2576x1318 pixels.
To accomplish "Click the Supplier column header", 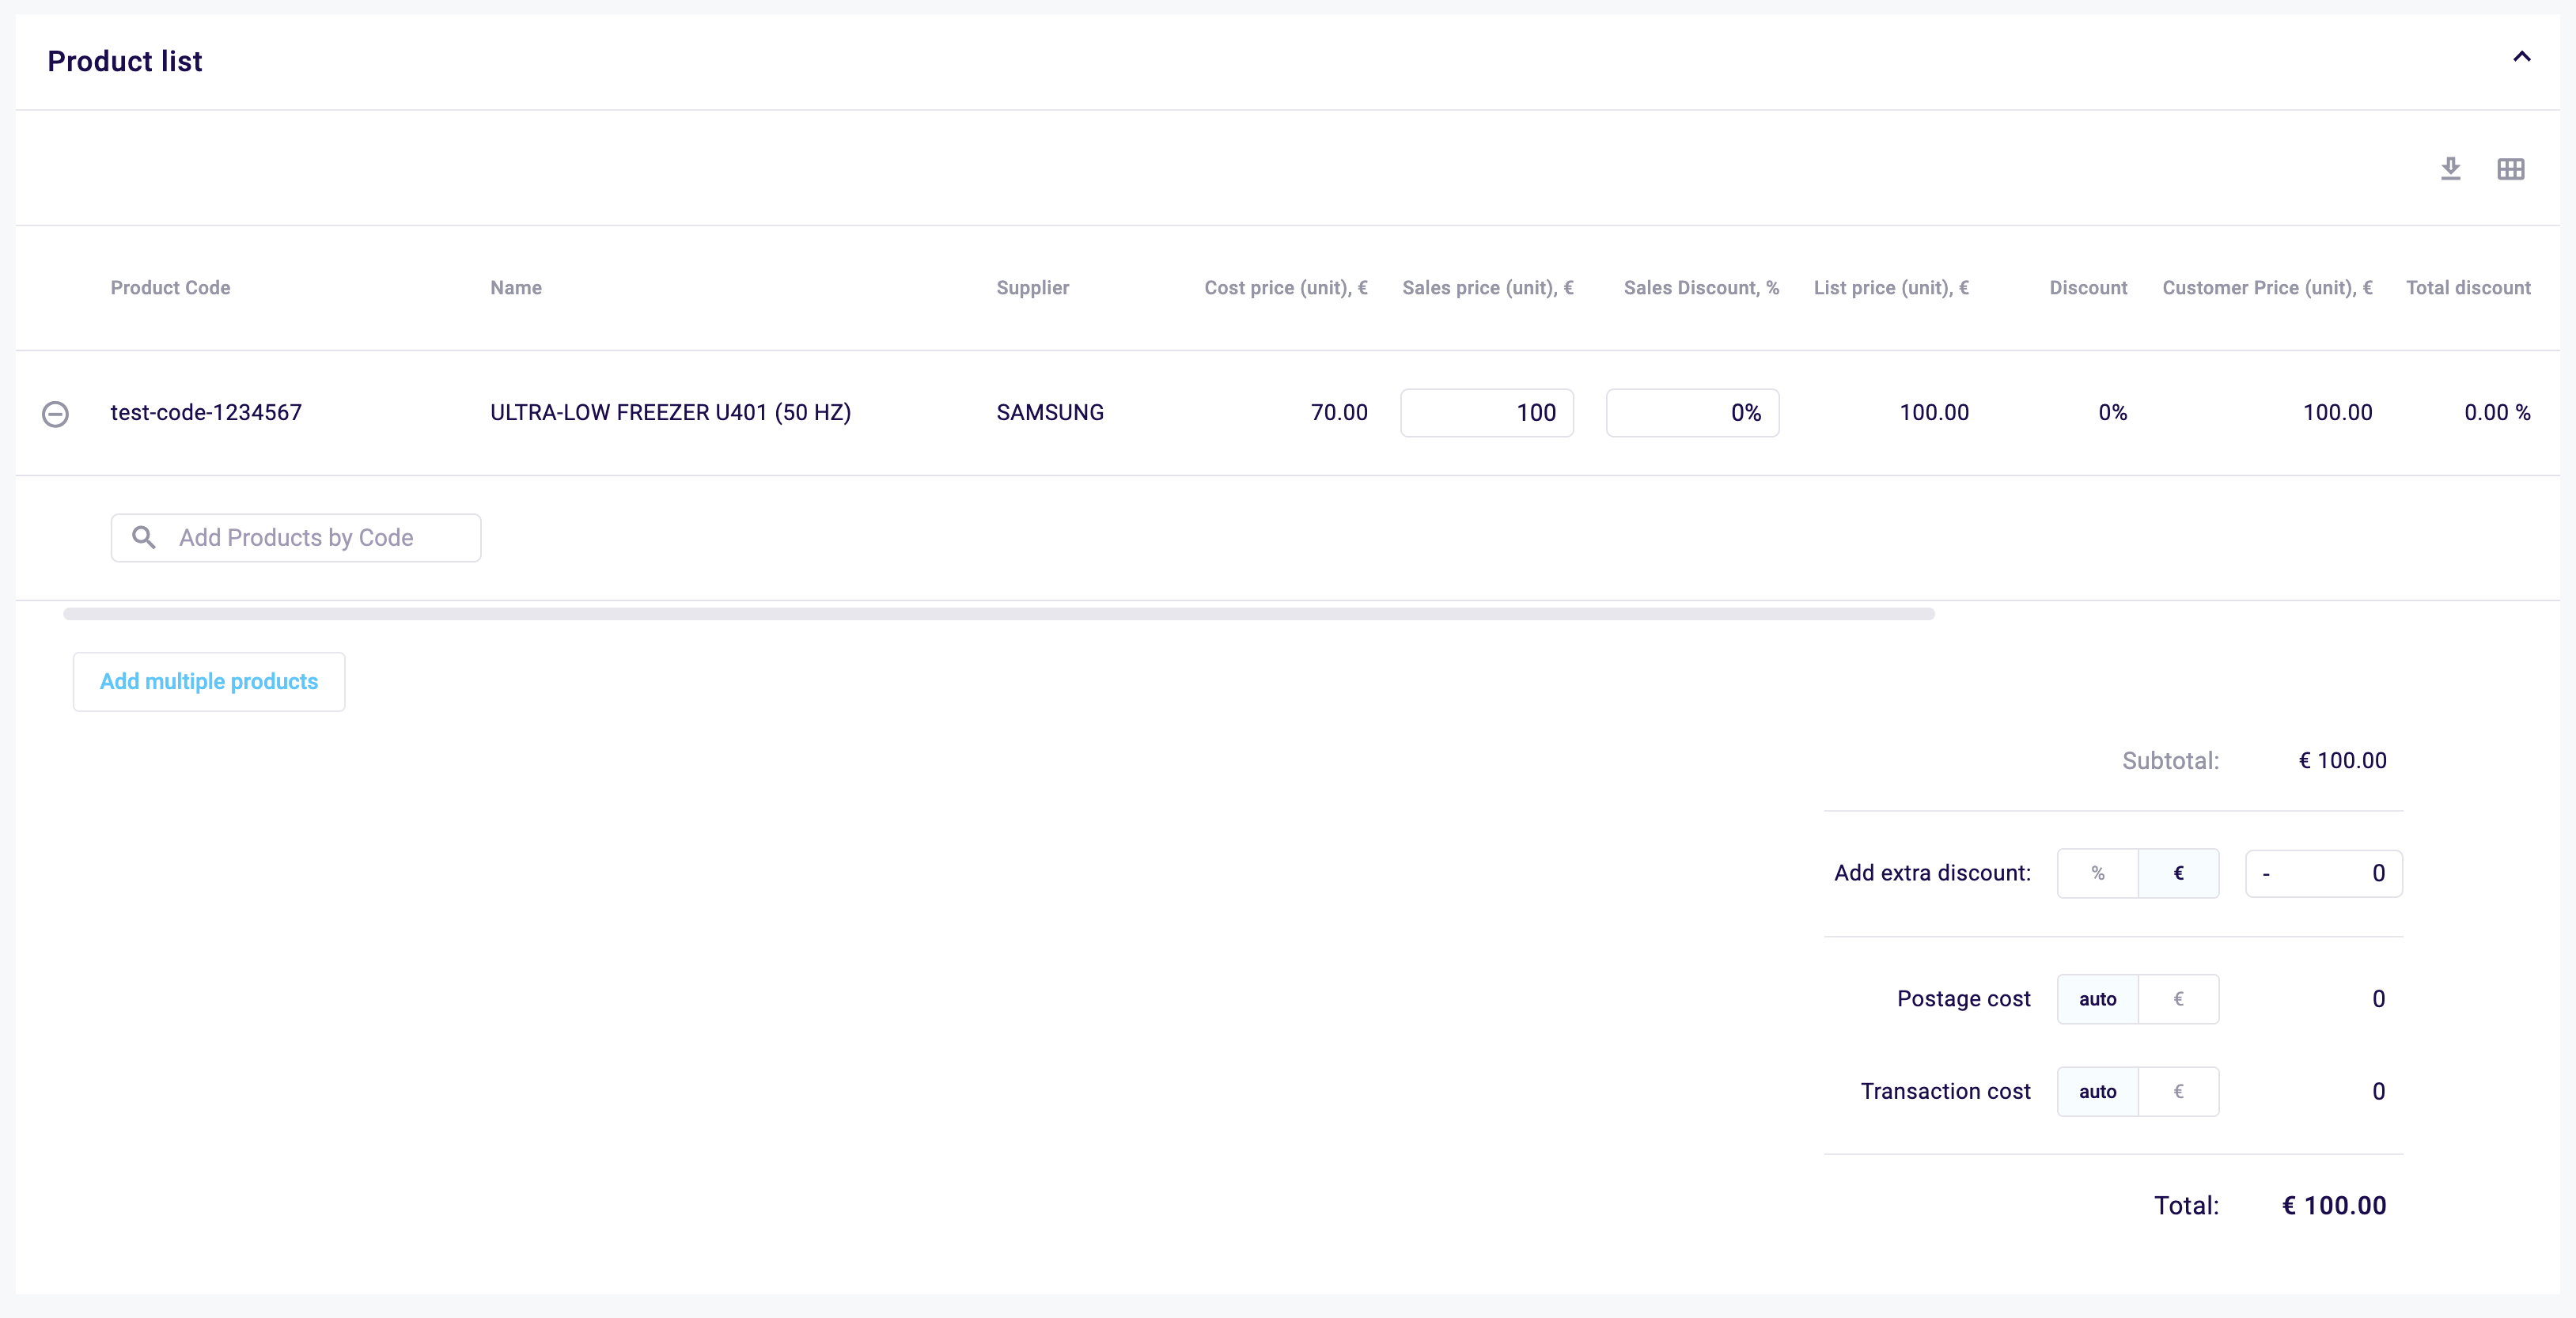I will point(1032,288).
